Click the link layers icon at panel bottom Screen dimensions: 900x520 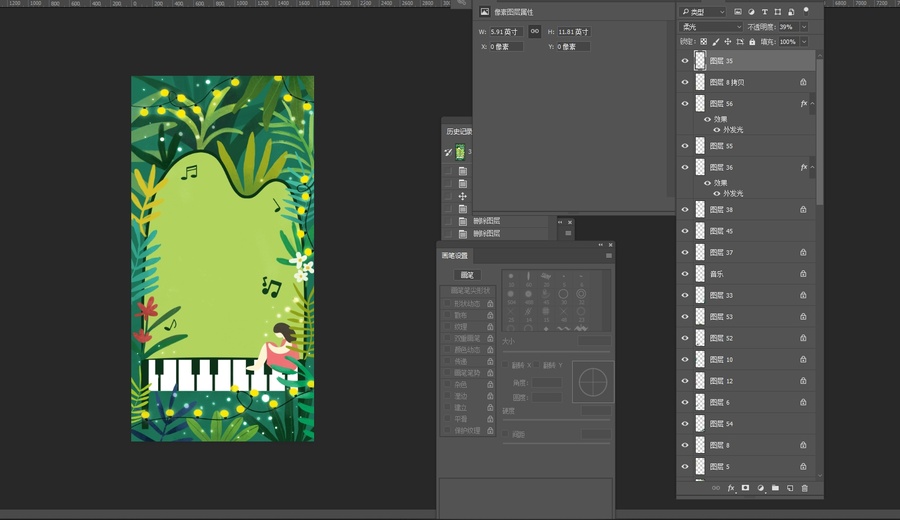716,488
